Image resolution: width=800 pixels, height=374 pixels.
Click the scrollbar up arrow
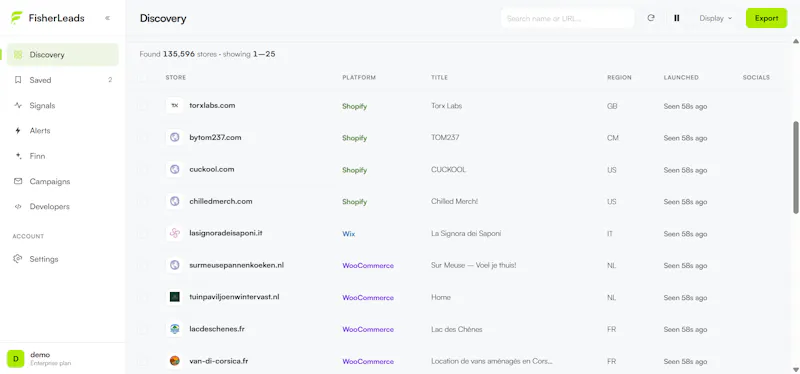tap(796, 41)
